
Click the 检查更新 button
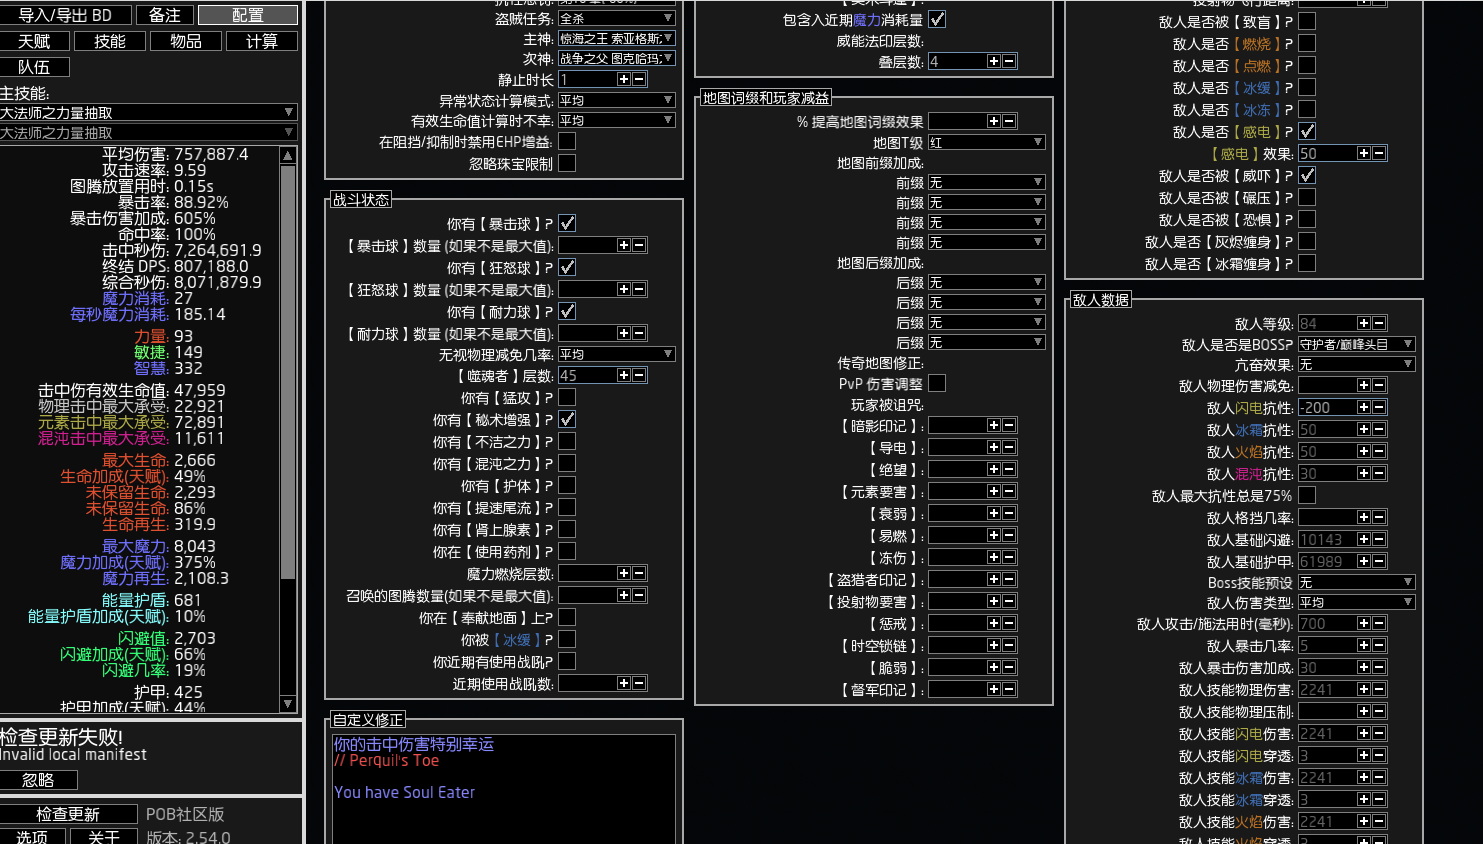point(68,814)
